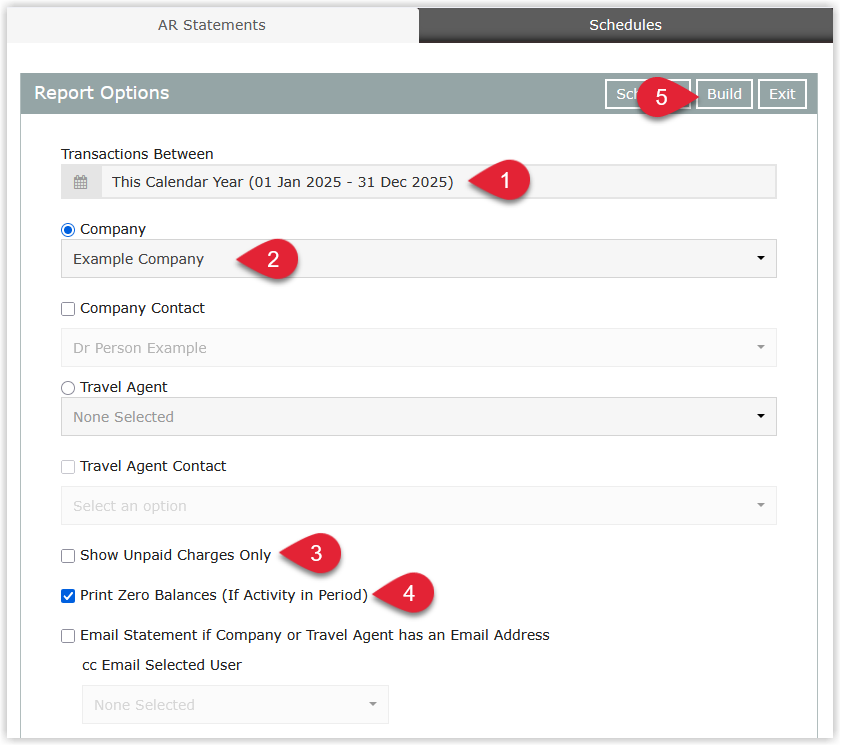
Task: Select the Travel Agent radio button
Action: [68, 388]
